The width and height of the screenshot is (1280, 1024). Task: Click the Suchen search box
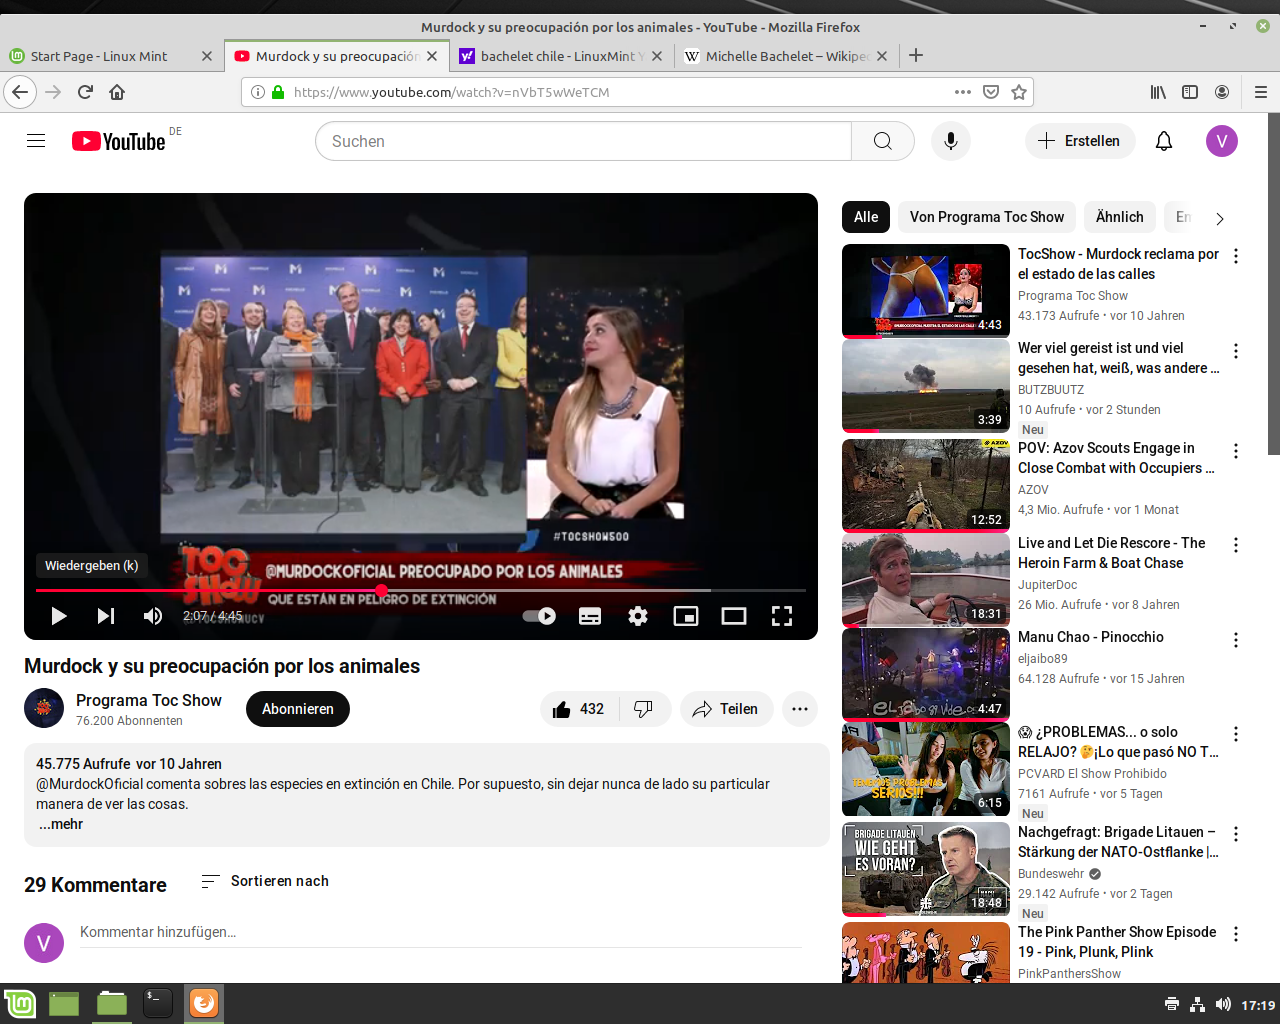click(584, 141)
